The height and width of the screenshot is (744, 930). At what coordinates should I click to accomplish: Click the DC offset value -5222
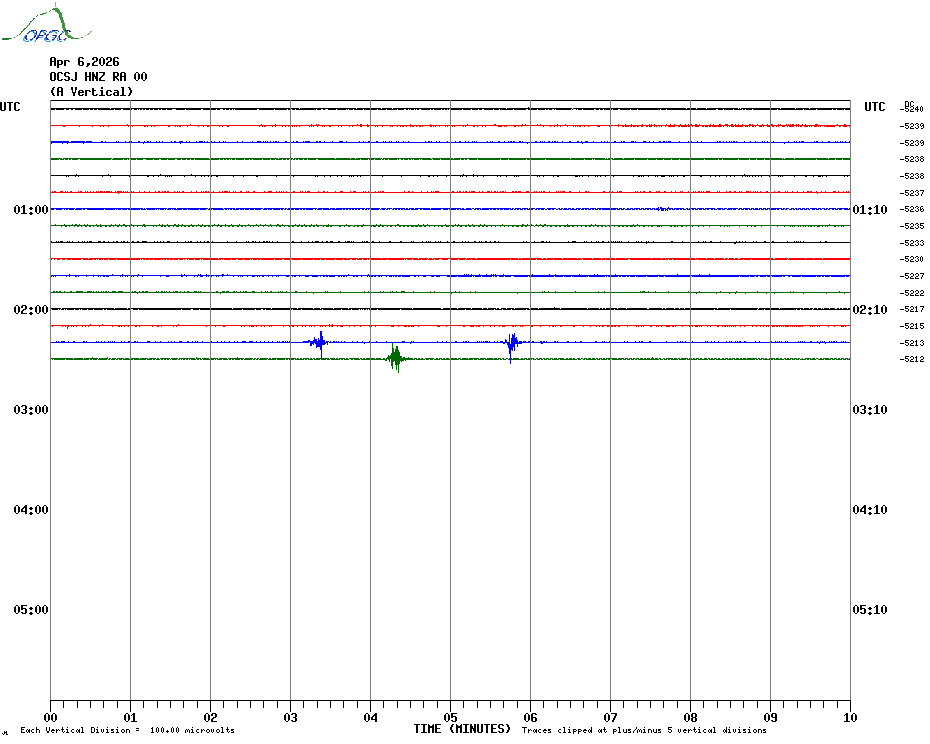[912, 293]
